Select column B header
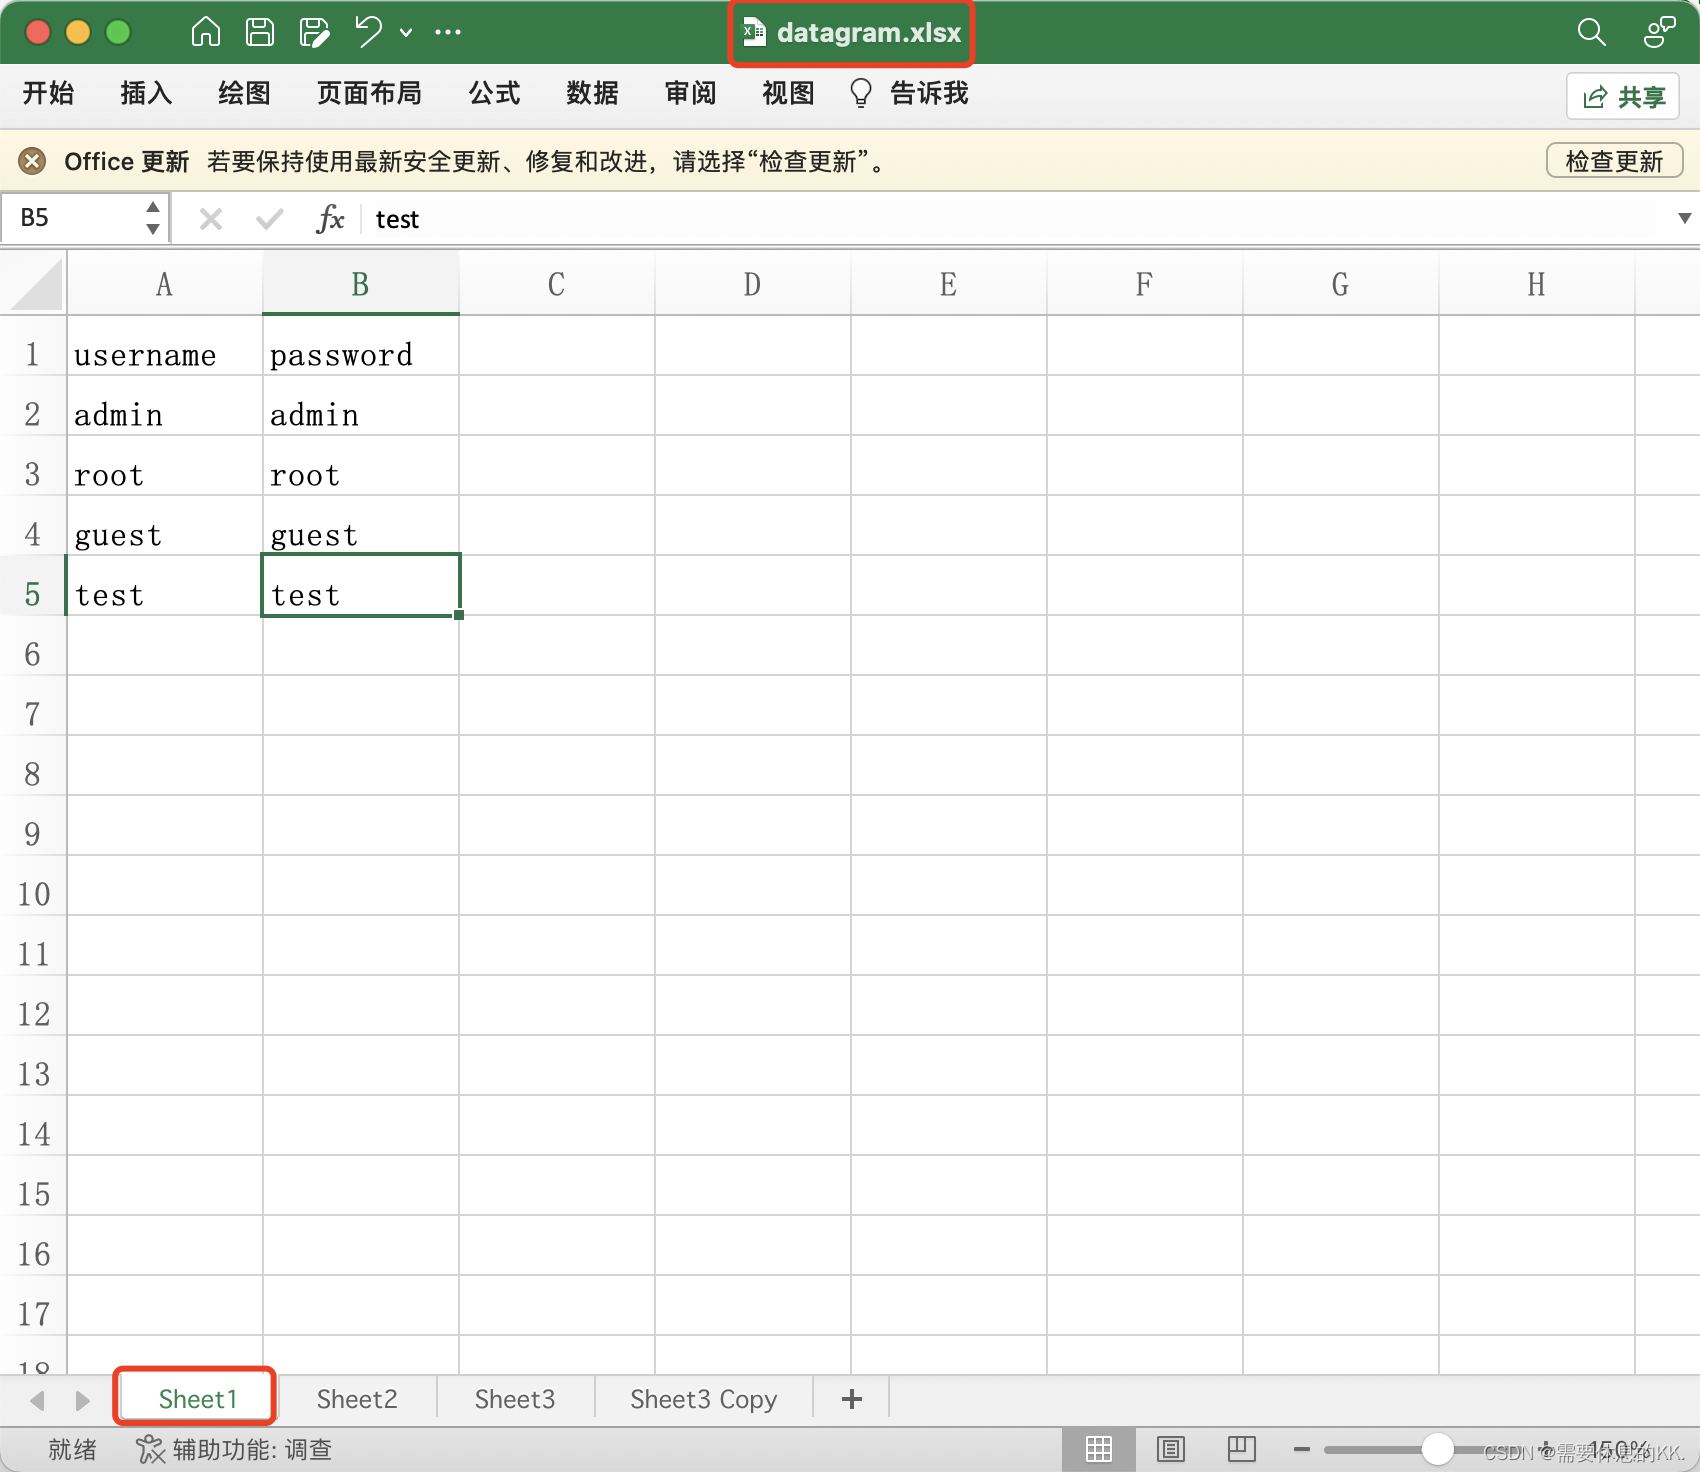Viewport: 1700px width, 1472px height. tap(360, 285)
